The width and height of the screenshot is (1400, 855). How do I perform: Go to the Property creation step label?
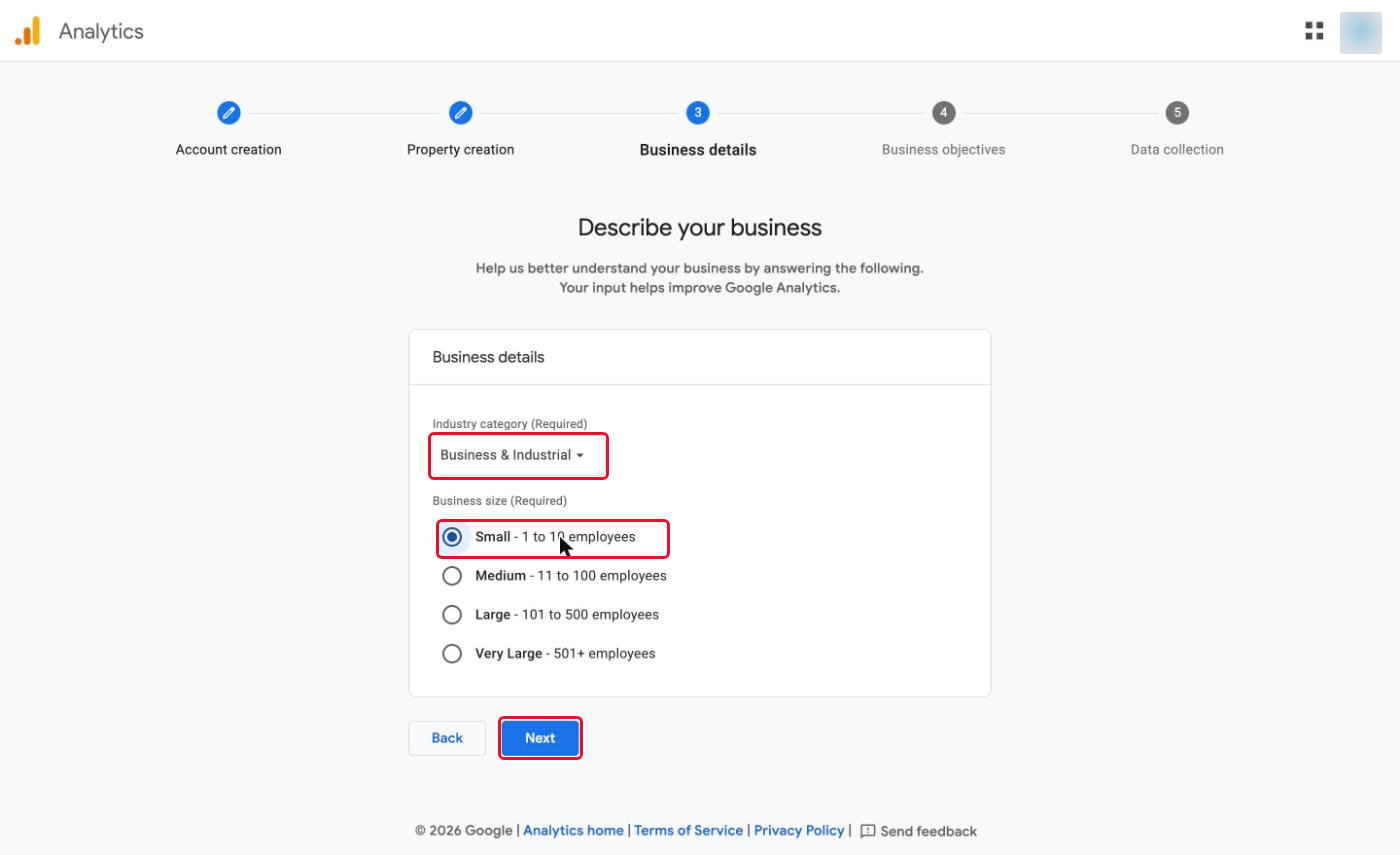click(x=460, y=150)
